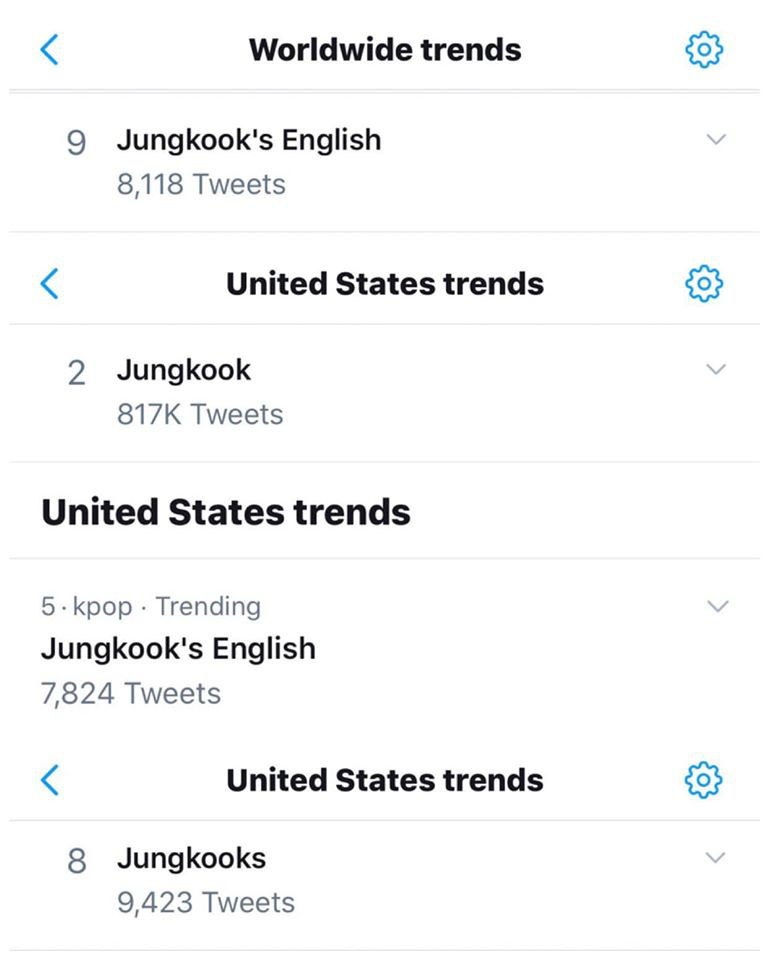Tap the Worldwide trends page title
Screen dimensions: 769x960
click(x=385, y=49)
